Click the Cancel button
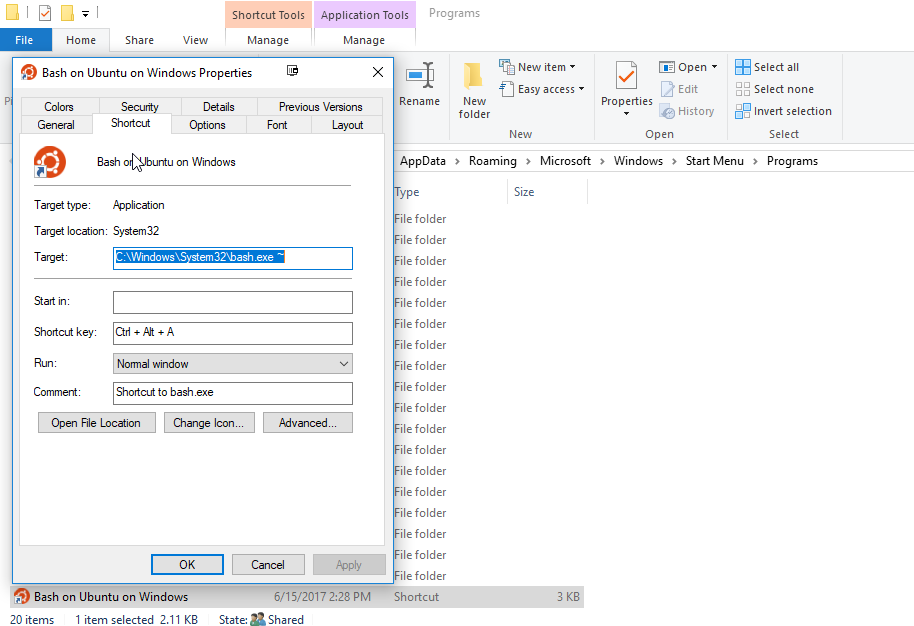This screenshot has height=626, width=914. 268,564
